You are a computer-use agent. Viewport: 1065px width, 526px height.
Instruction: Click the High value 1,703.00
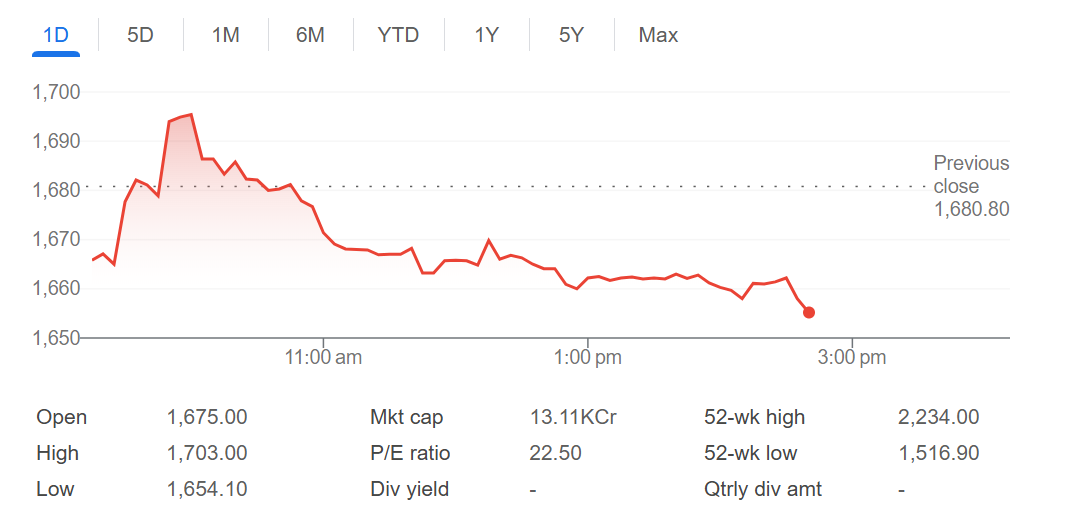point(207,453)
